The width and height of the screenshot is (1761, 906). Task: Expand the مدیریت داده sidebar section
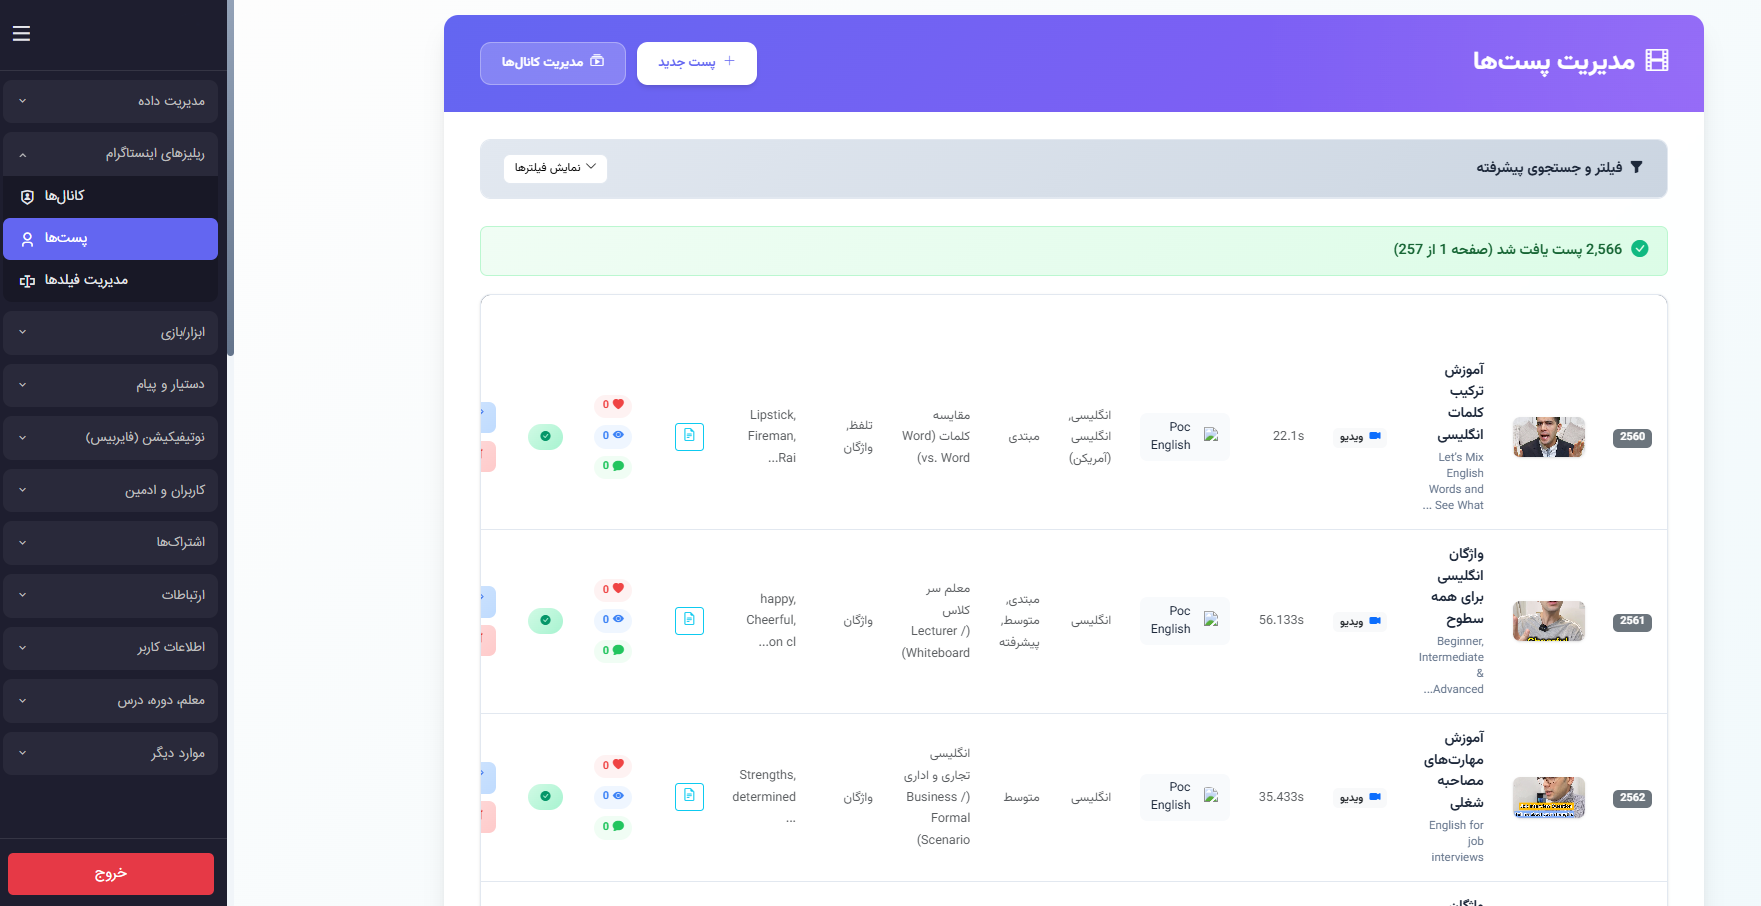pos(110,101)
